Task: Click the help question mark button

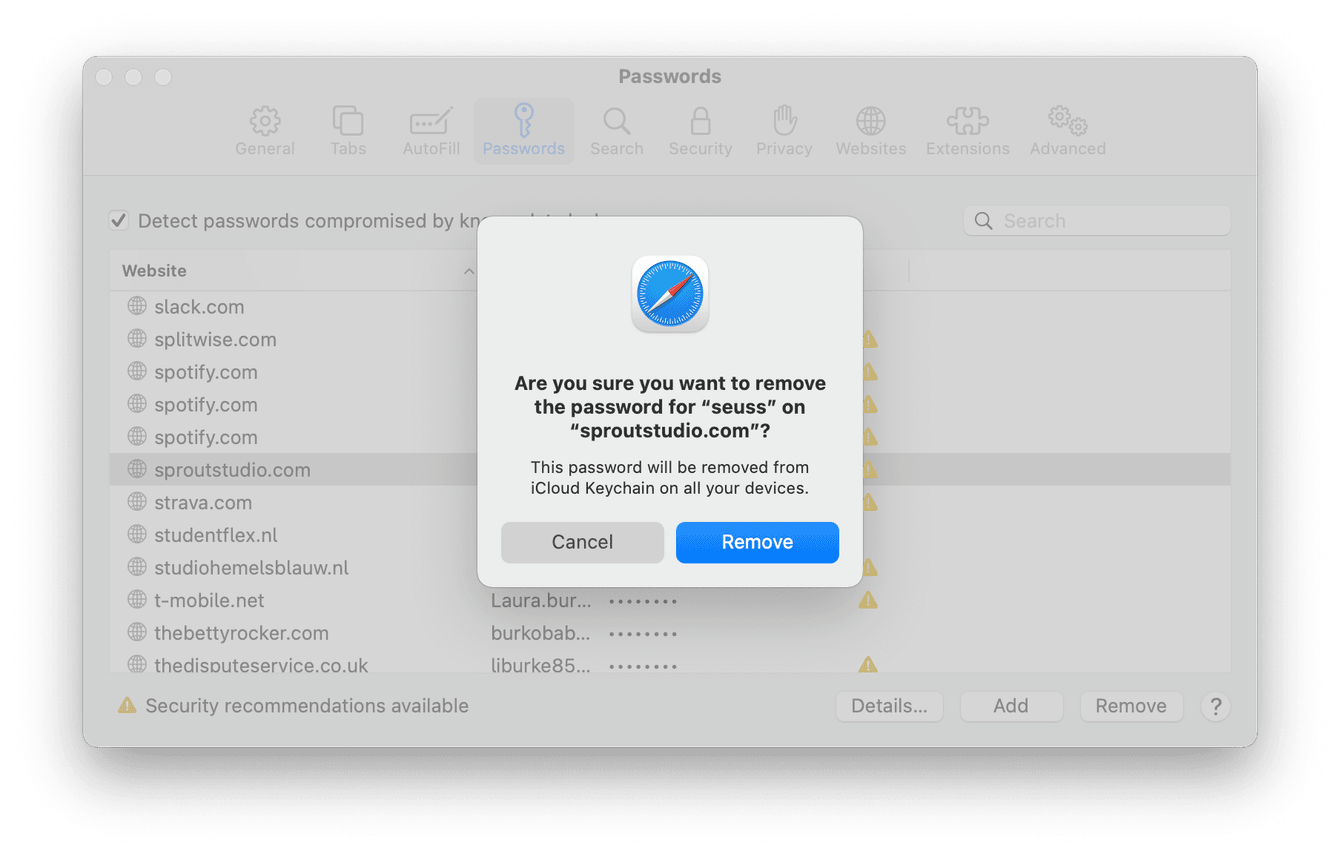Action: point(1215,706)
